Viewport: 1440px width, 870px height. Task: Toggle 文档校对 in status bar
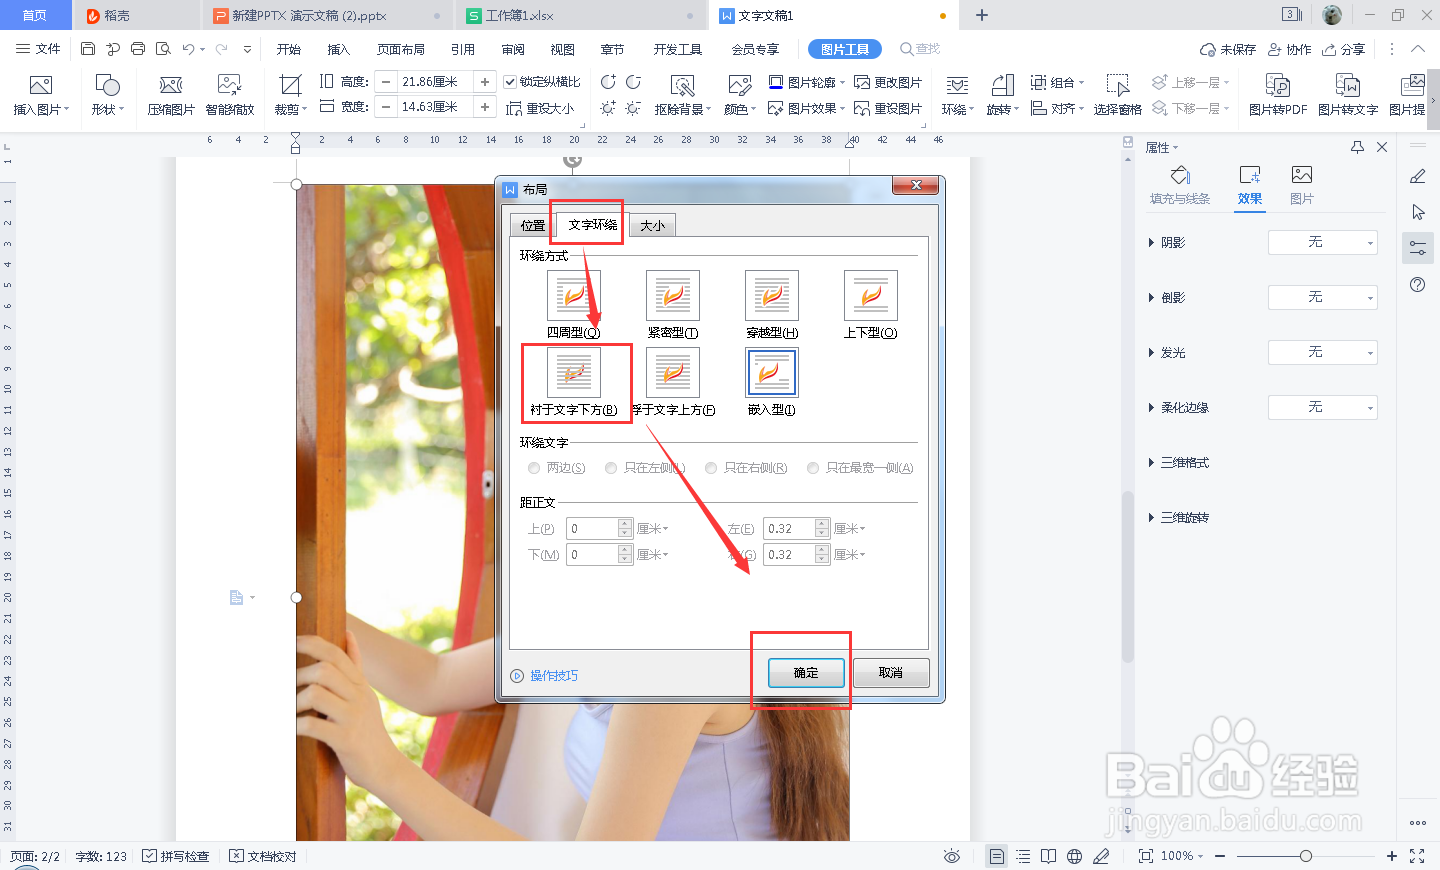coord(263,856)
